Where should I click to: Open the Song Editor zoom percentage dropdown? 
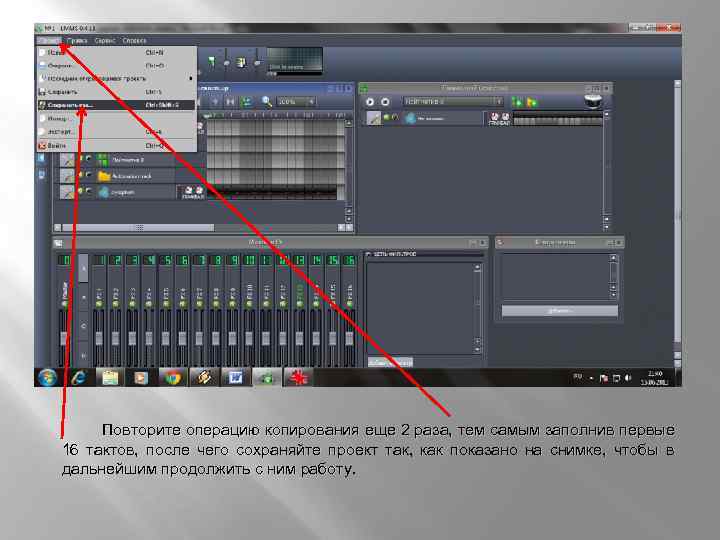pos(296,101)
